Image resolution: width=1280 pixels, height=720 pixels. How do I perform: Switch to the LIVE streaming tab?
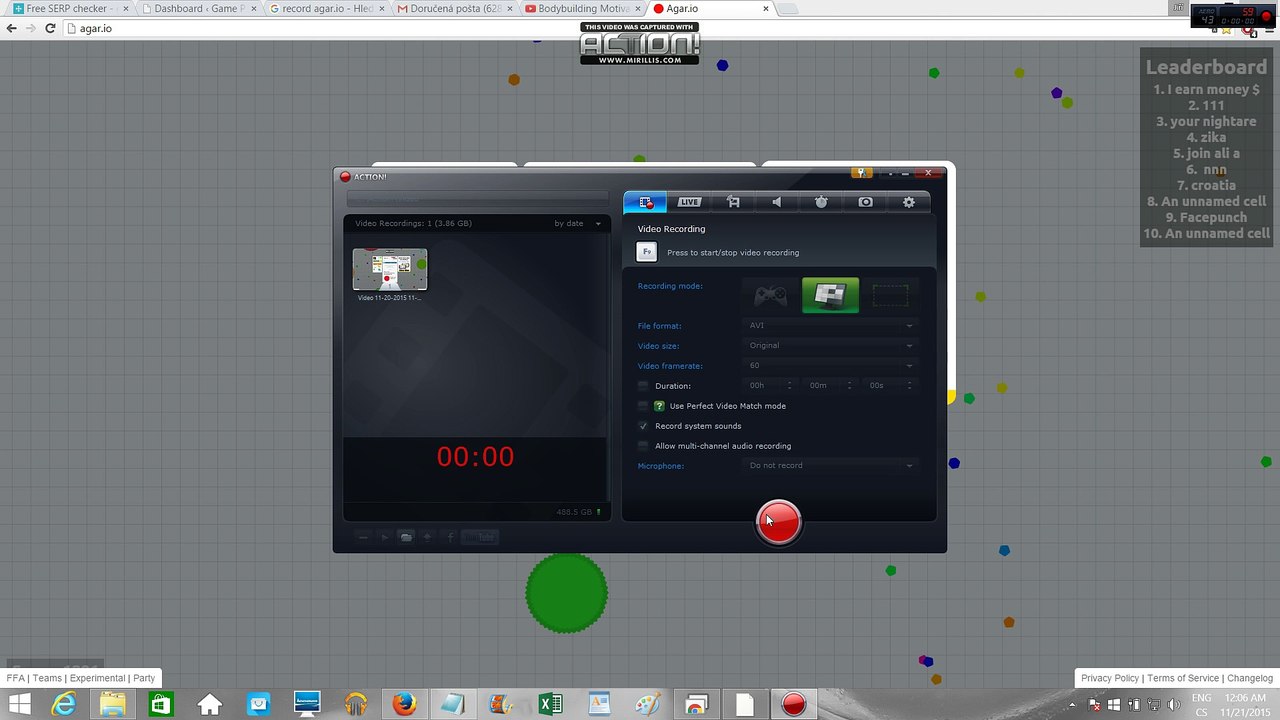(689, 202)
